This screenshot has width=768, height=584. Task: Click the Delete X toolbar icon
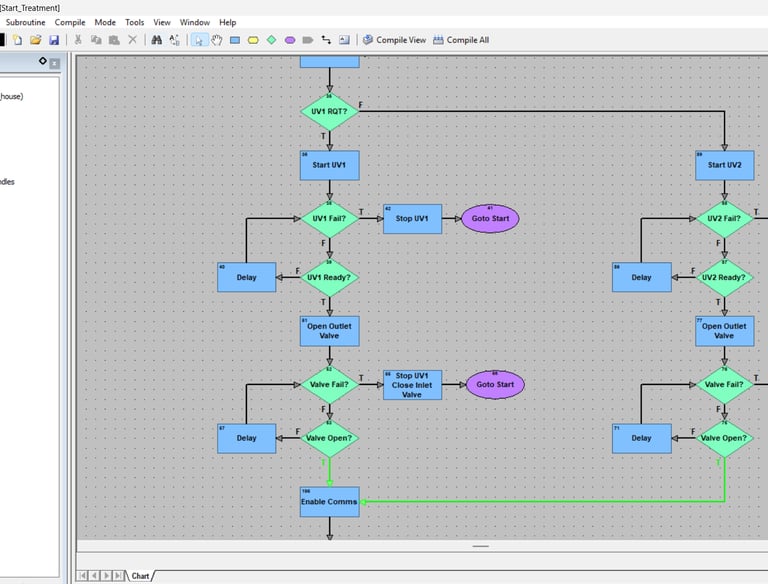click(x=132, y=40)
